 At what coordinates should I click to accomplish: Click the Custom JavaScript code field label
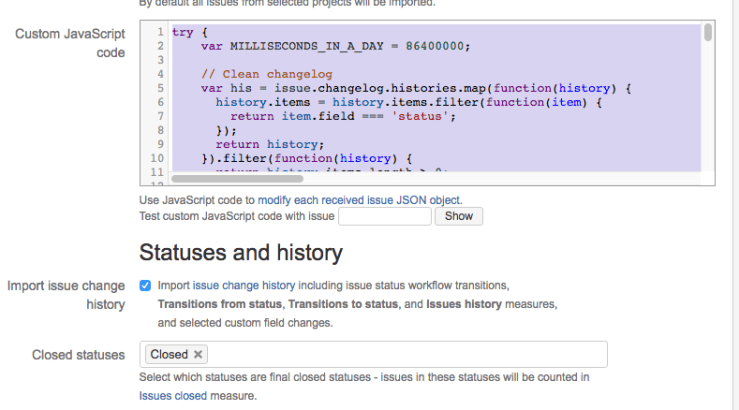[x=69, y=43]
